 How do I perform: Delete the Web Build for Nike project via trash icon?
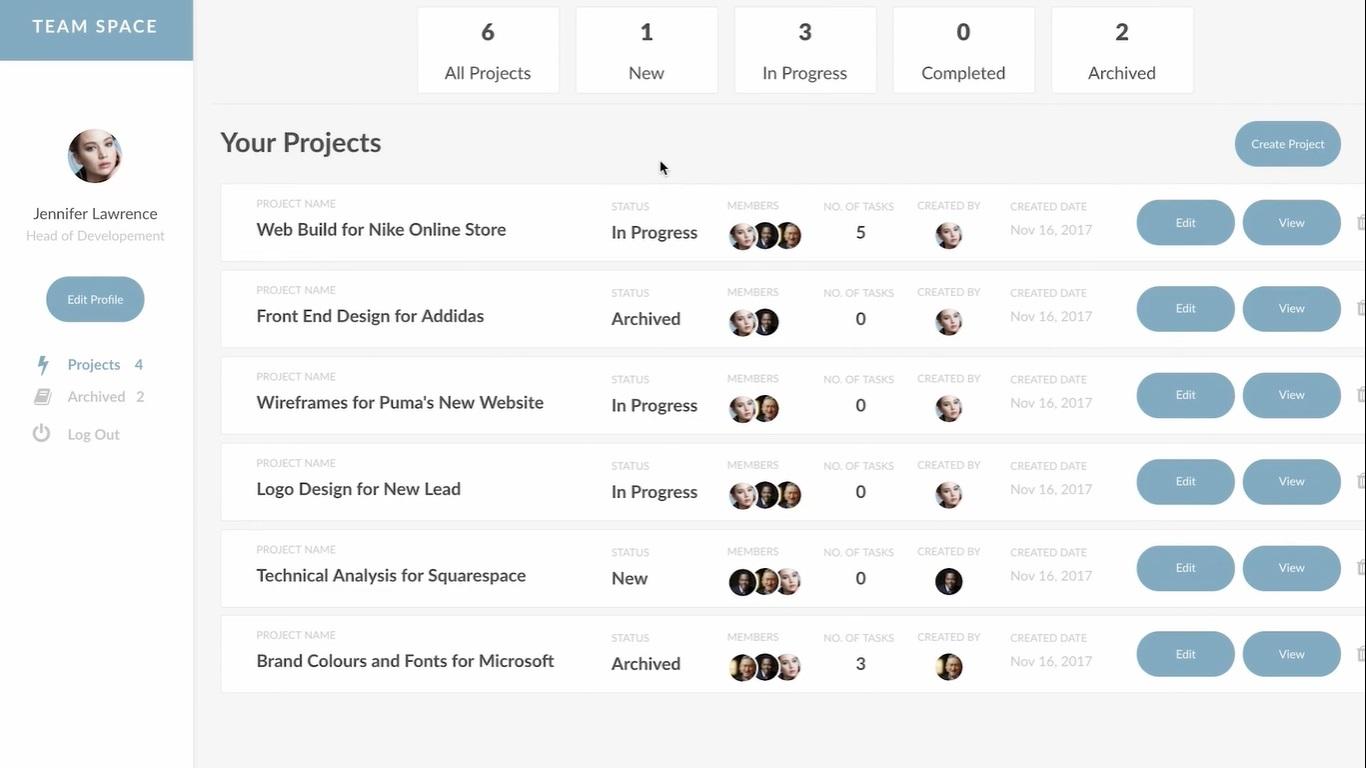[1360, 222]
